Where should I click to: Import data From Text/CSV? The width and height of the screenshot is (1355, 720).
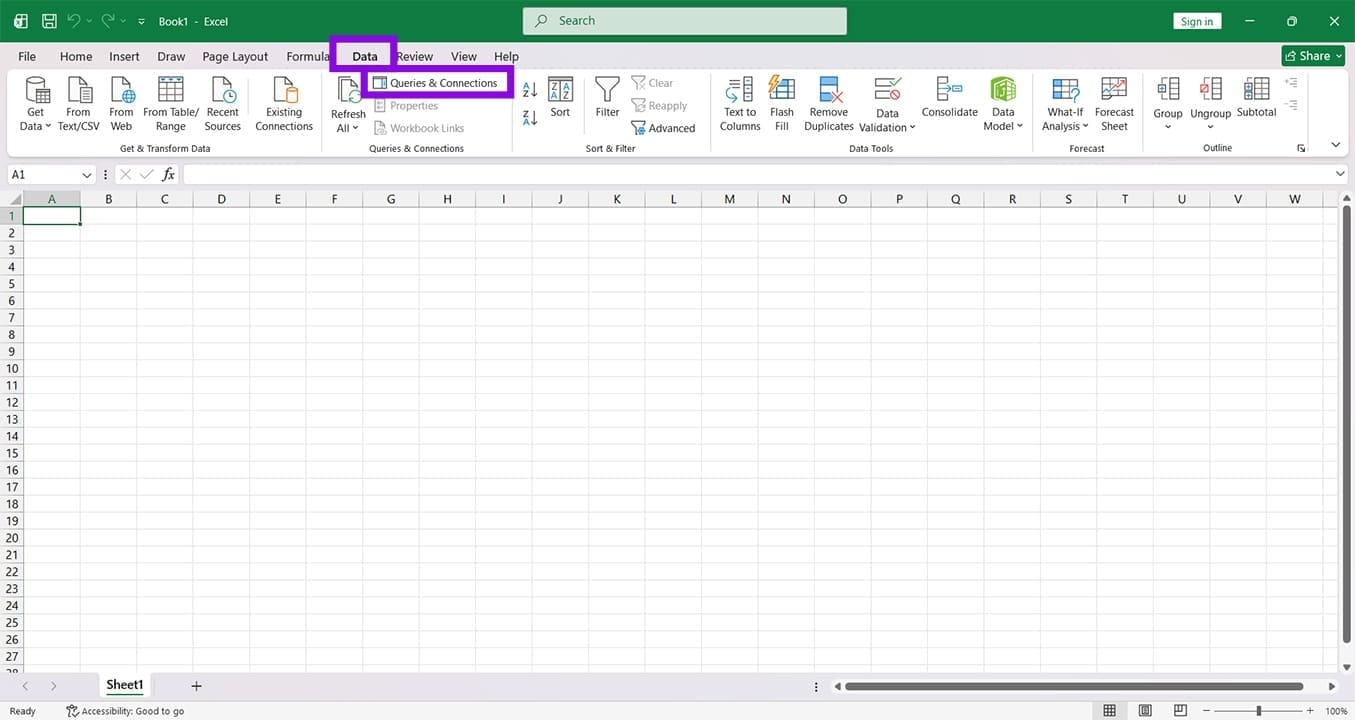[x=79, y=104]
